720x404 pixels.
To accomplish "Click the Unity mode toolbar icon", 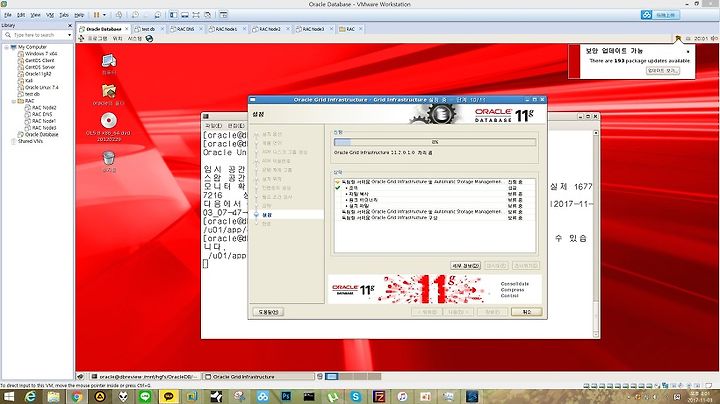I will (208, 15).
